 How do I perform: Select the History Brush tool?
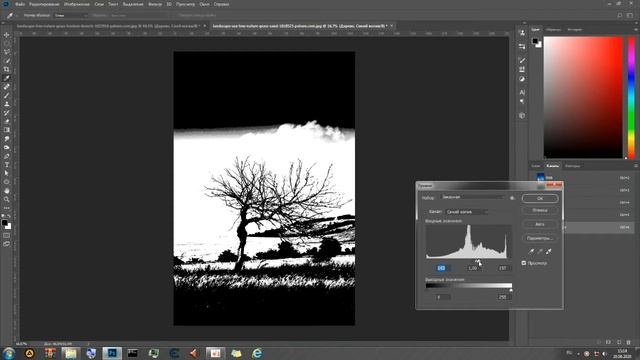(7, 112)
